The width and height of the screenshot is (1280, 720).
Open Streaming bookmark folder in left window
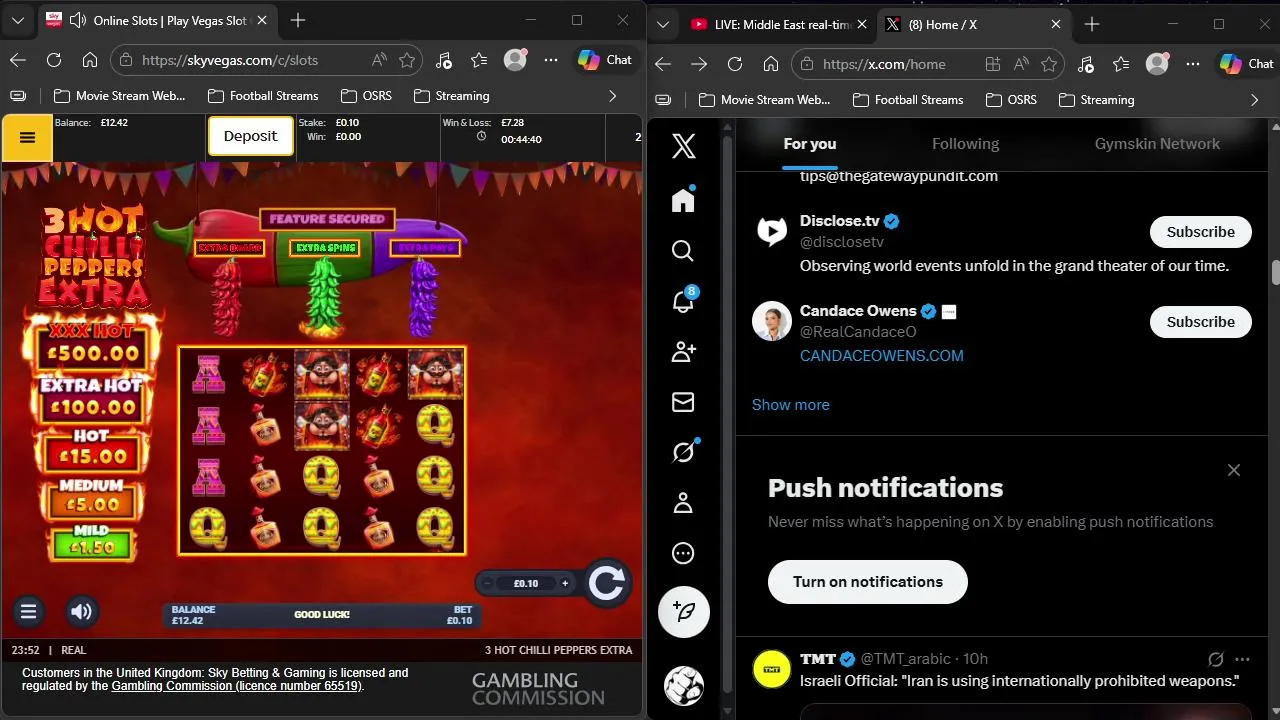451,96
